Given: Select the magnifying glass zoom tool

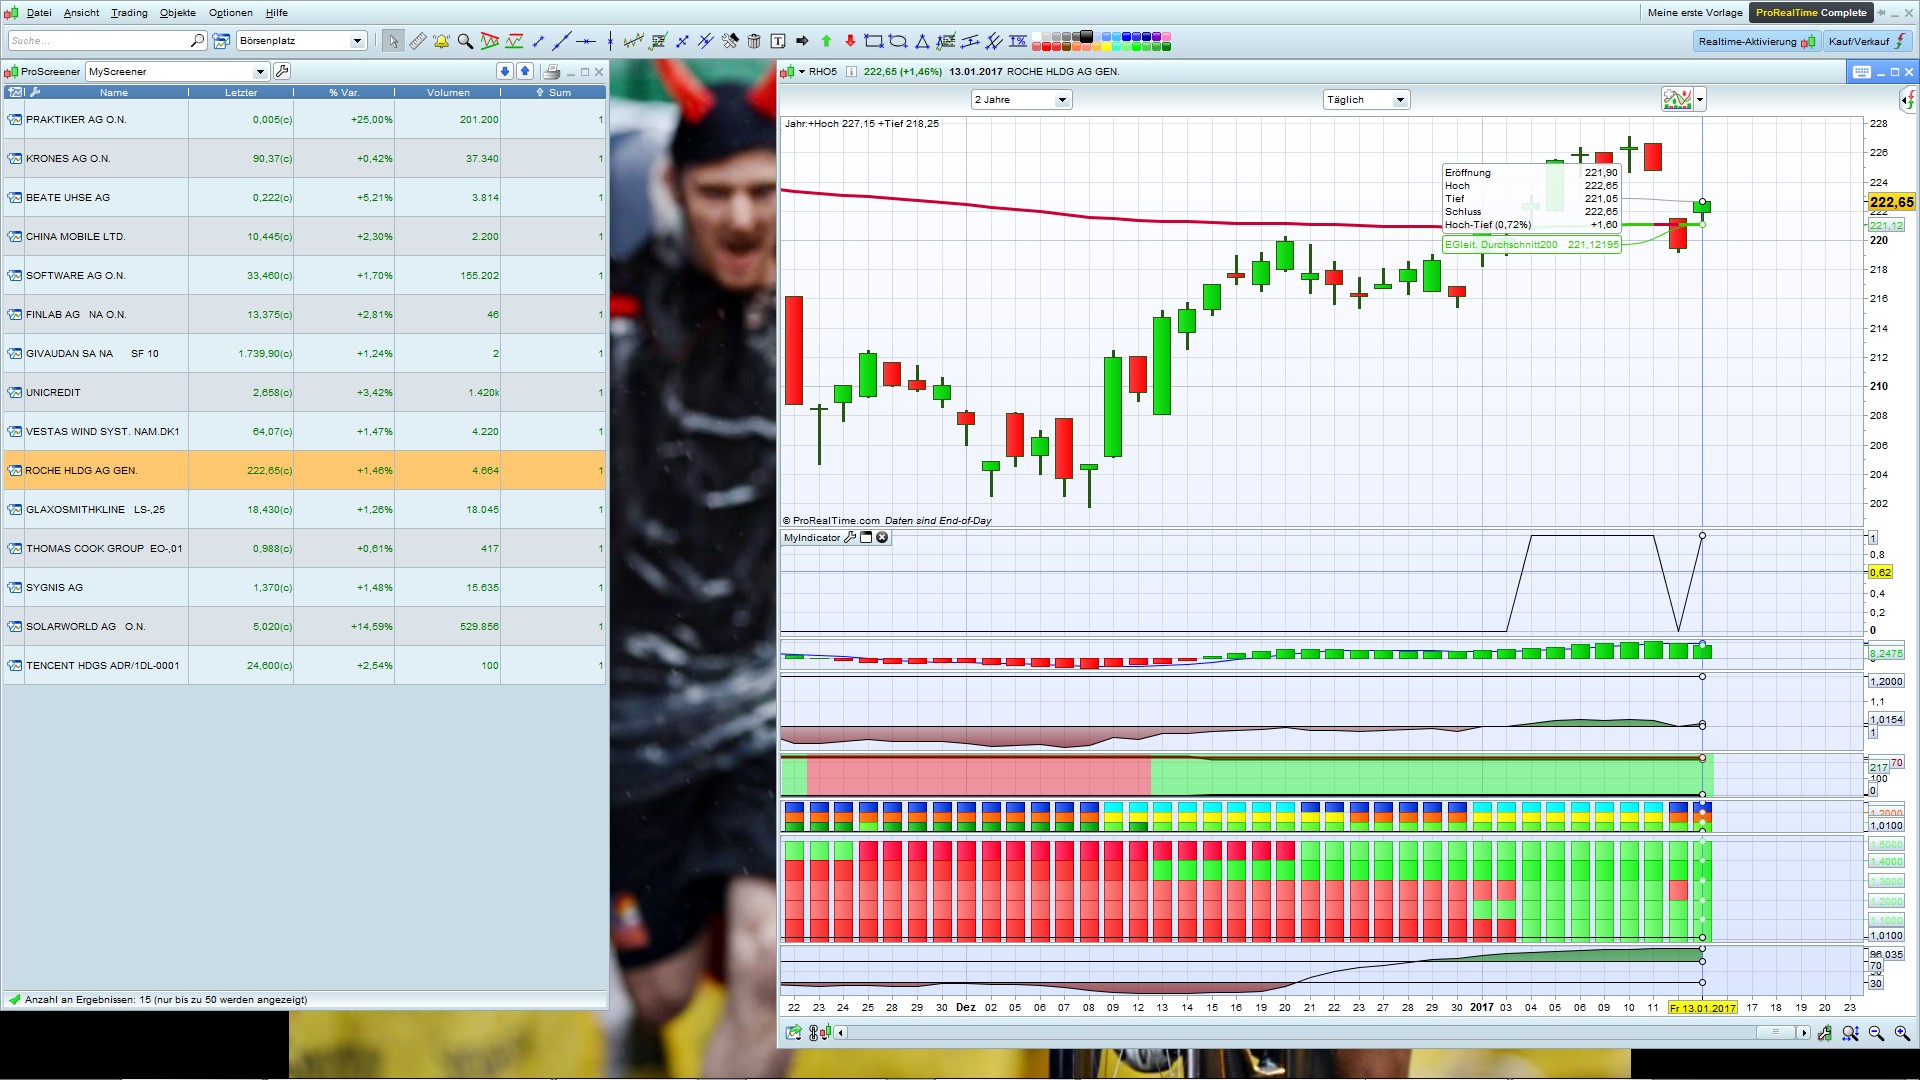Looking at the screenshot, I should click(x=465, y=41).
